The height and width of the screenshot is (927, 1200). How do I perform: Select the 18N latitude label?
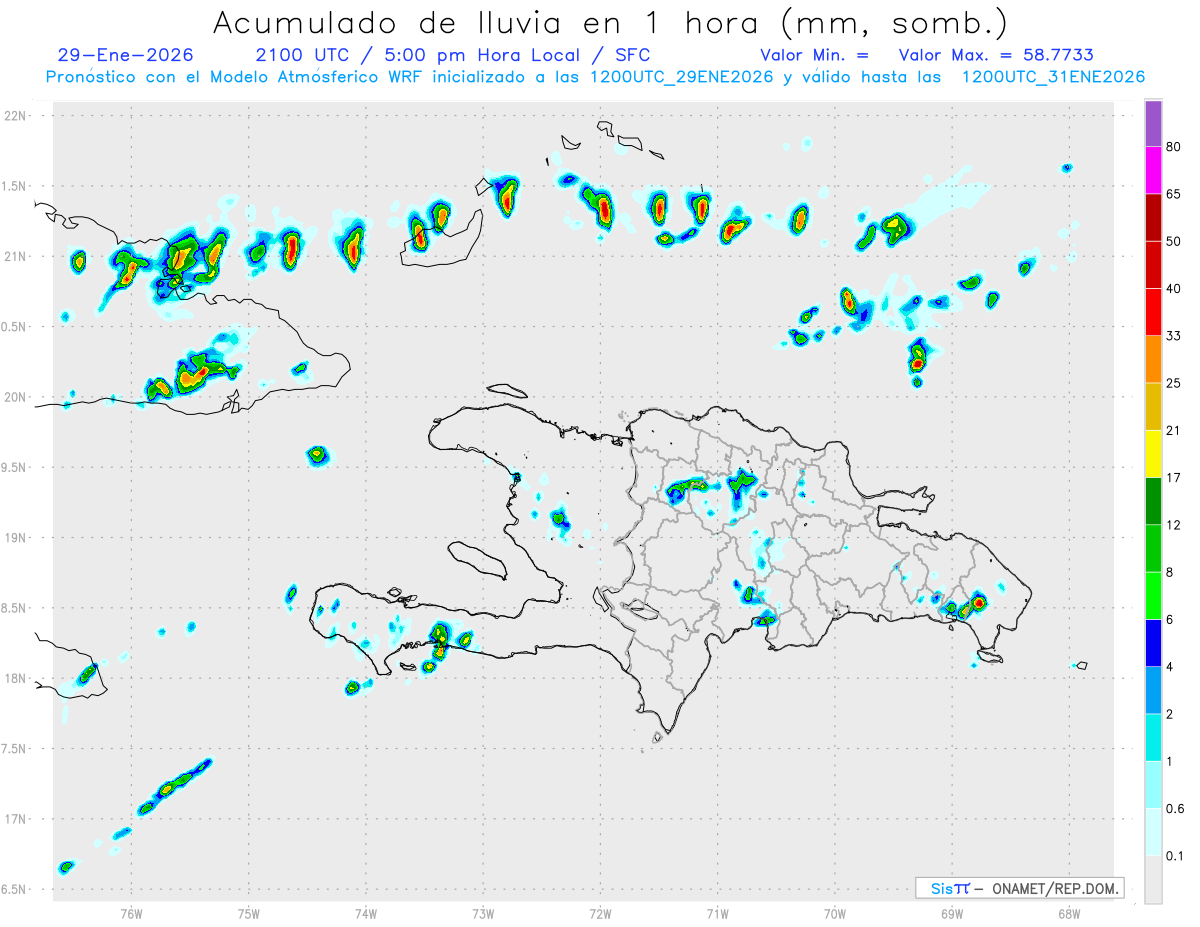point(15,678)
